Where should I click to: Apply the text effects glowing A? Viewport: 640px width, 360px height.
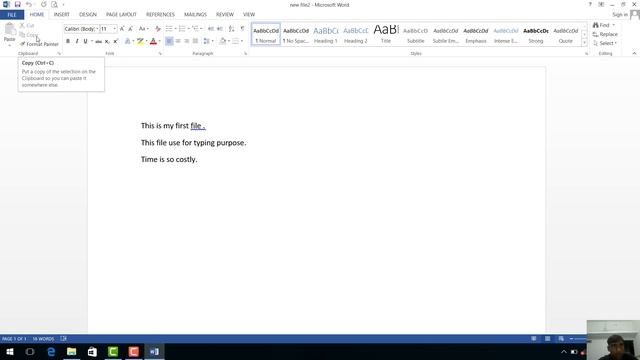[127, 41]
